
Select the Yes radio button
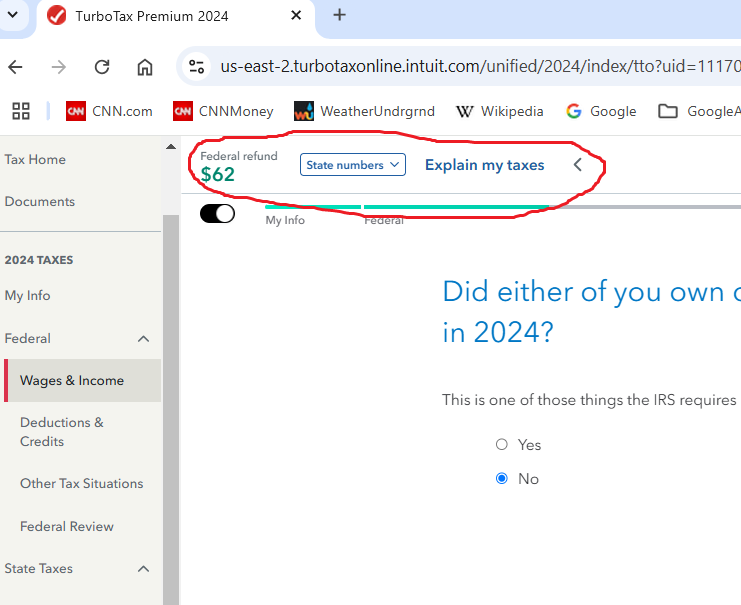click(502, 444)
